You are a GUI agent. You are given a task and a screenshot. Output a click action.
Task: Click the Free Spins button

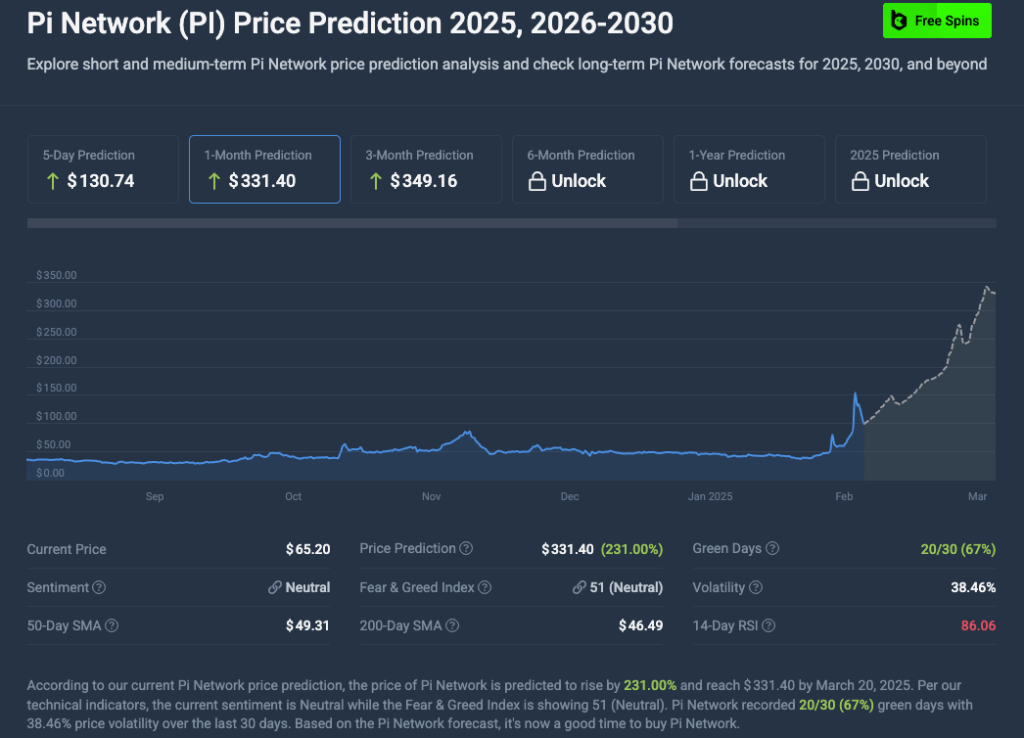point(936,20)
